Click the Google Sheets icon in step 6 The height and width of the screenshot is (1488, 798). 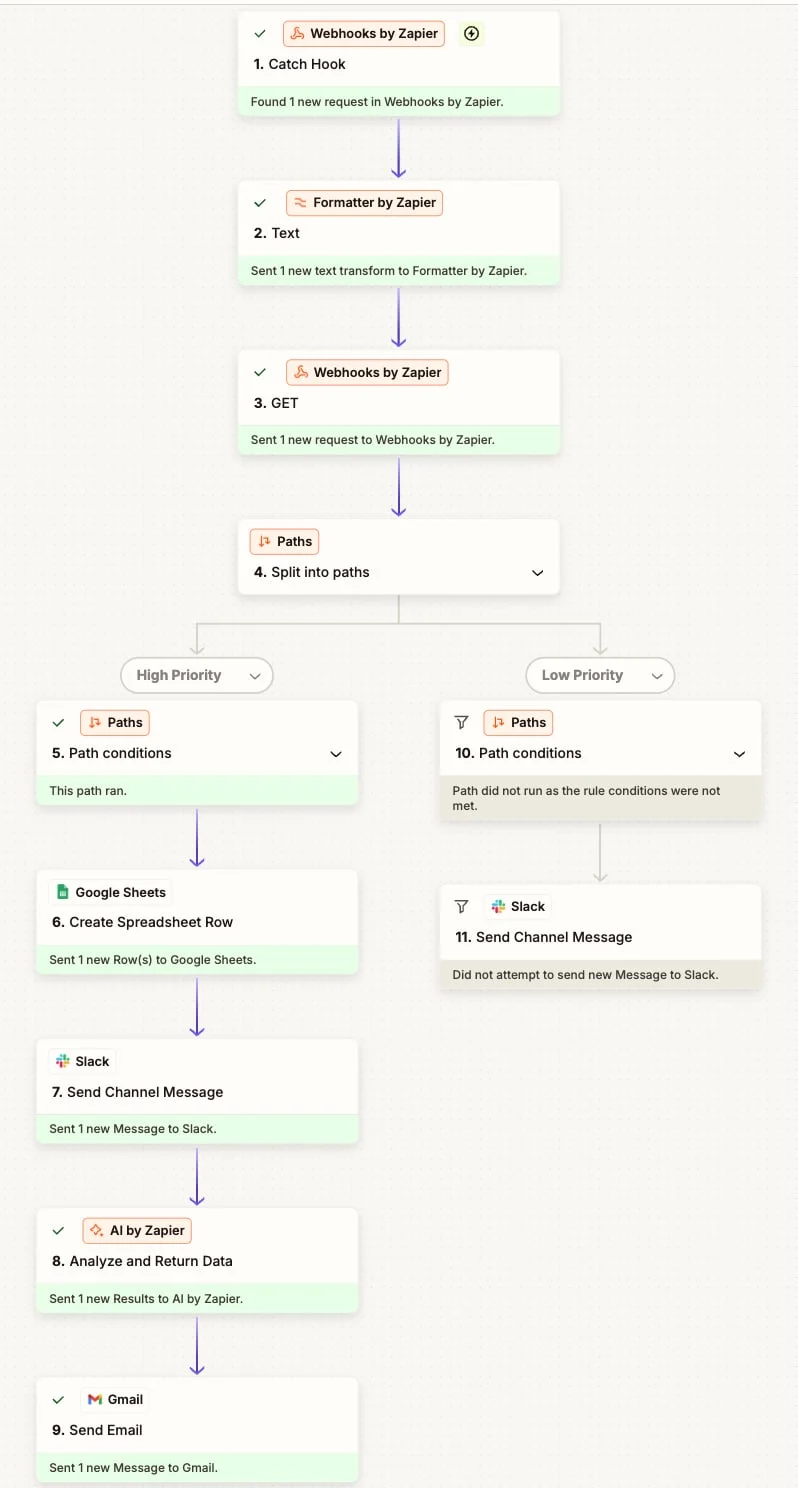click(x=62, y=892)
